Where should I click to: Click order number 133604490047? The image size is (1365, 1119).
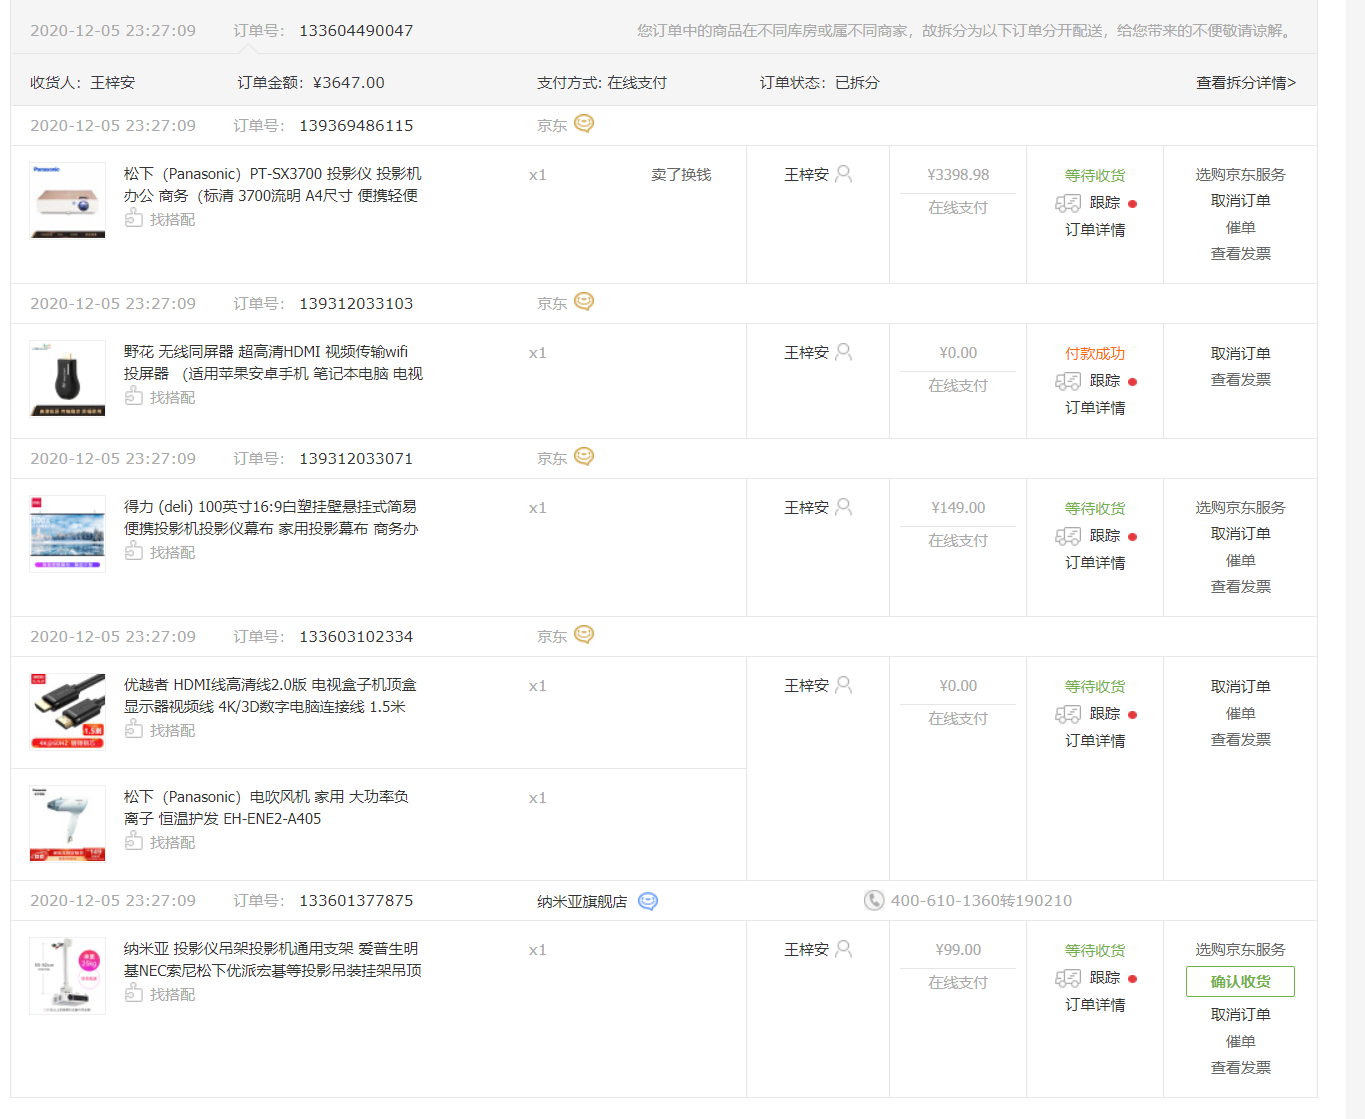[x=356, y=31]
